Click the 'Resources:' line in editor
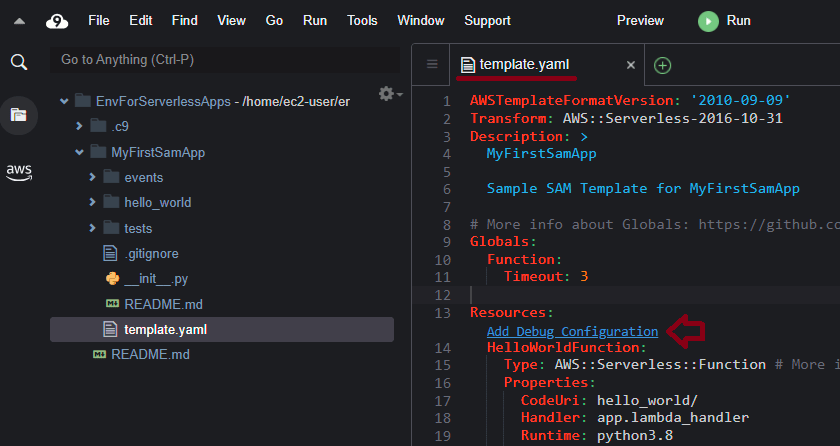The height and width of the screenshot is (446, 840). coord(512,312)
